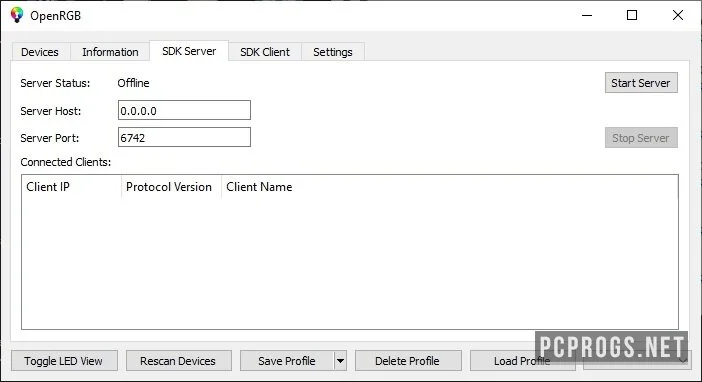Open the SDK Client tab
The image size is (702, 382).
pyautogui.click(x=265, y=52)
